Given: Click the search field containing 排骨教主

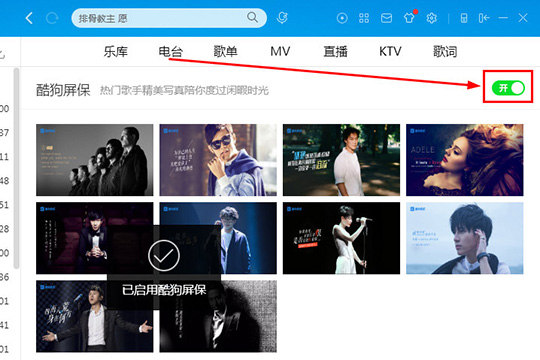Looking at the screenshot, I should pos(169,18).
